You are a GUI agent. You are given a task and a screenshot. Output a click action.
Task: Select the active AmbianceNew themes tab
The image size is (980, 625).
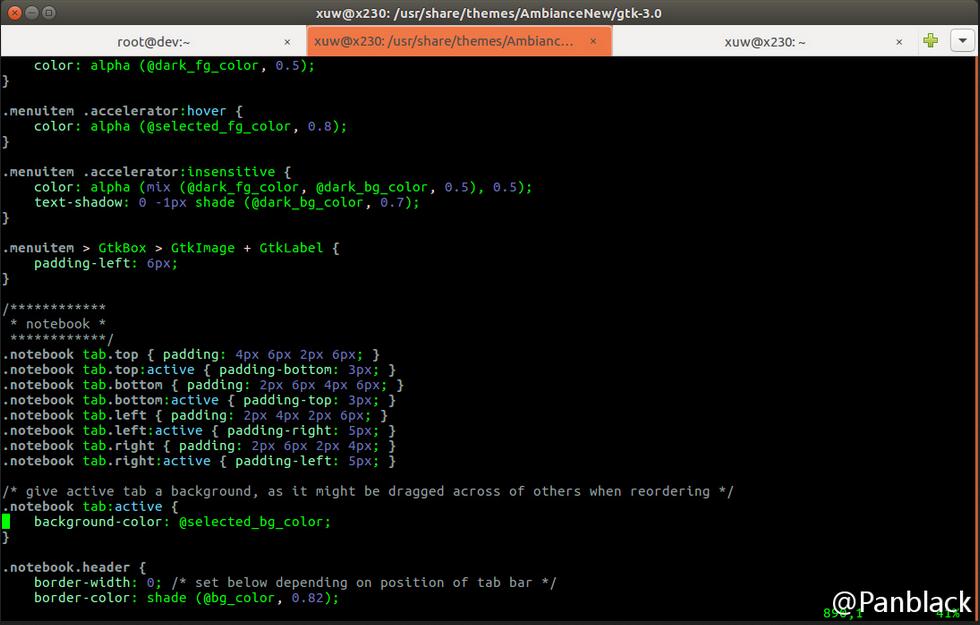pyautogui.click(x=444, y=42)
